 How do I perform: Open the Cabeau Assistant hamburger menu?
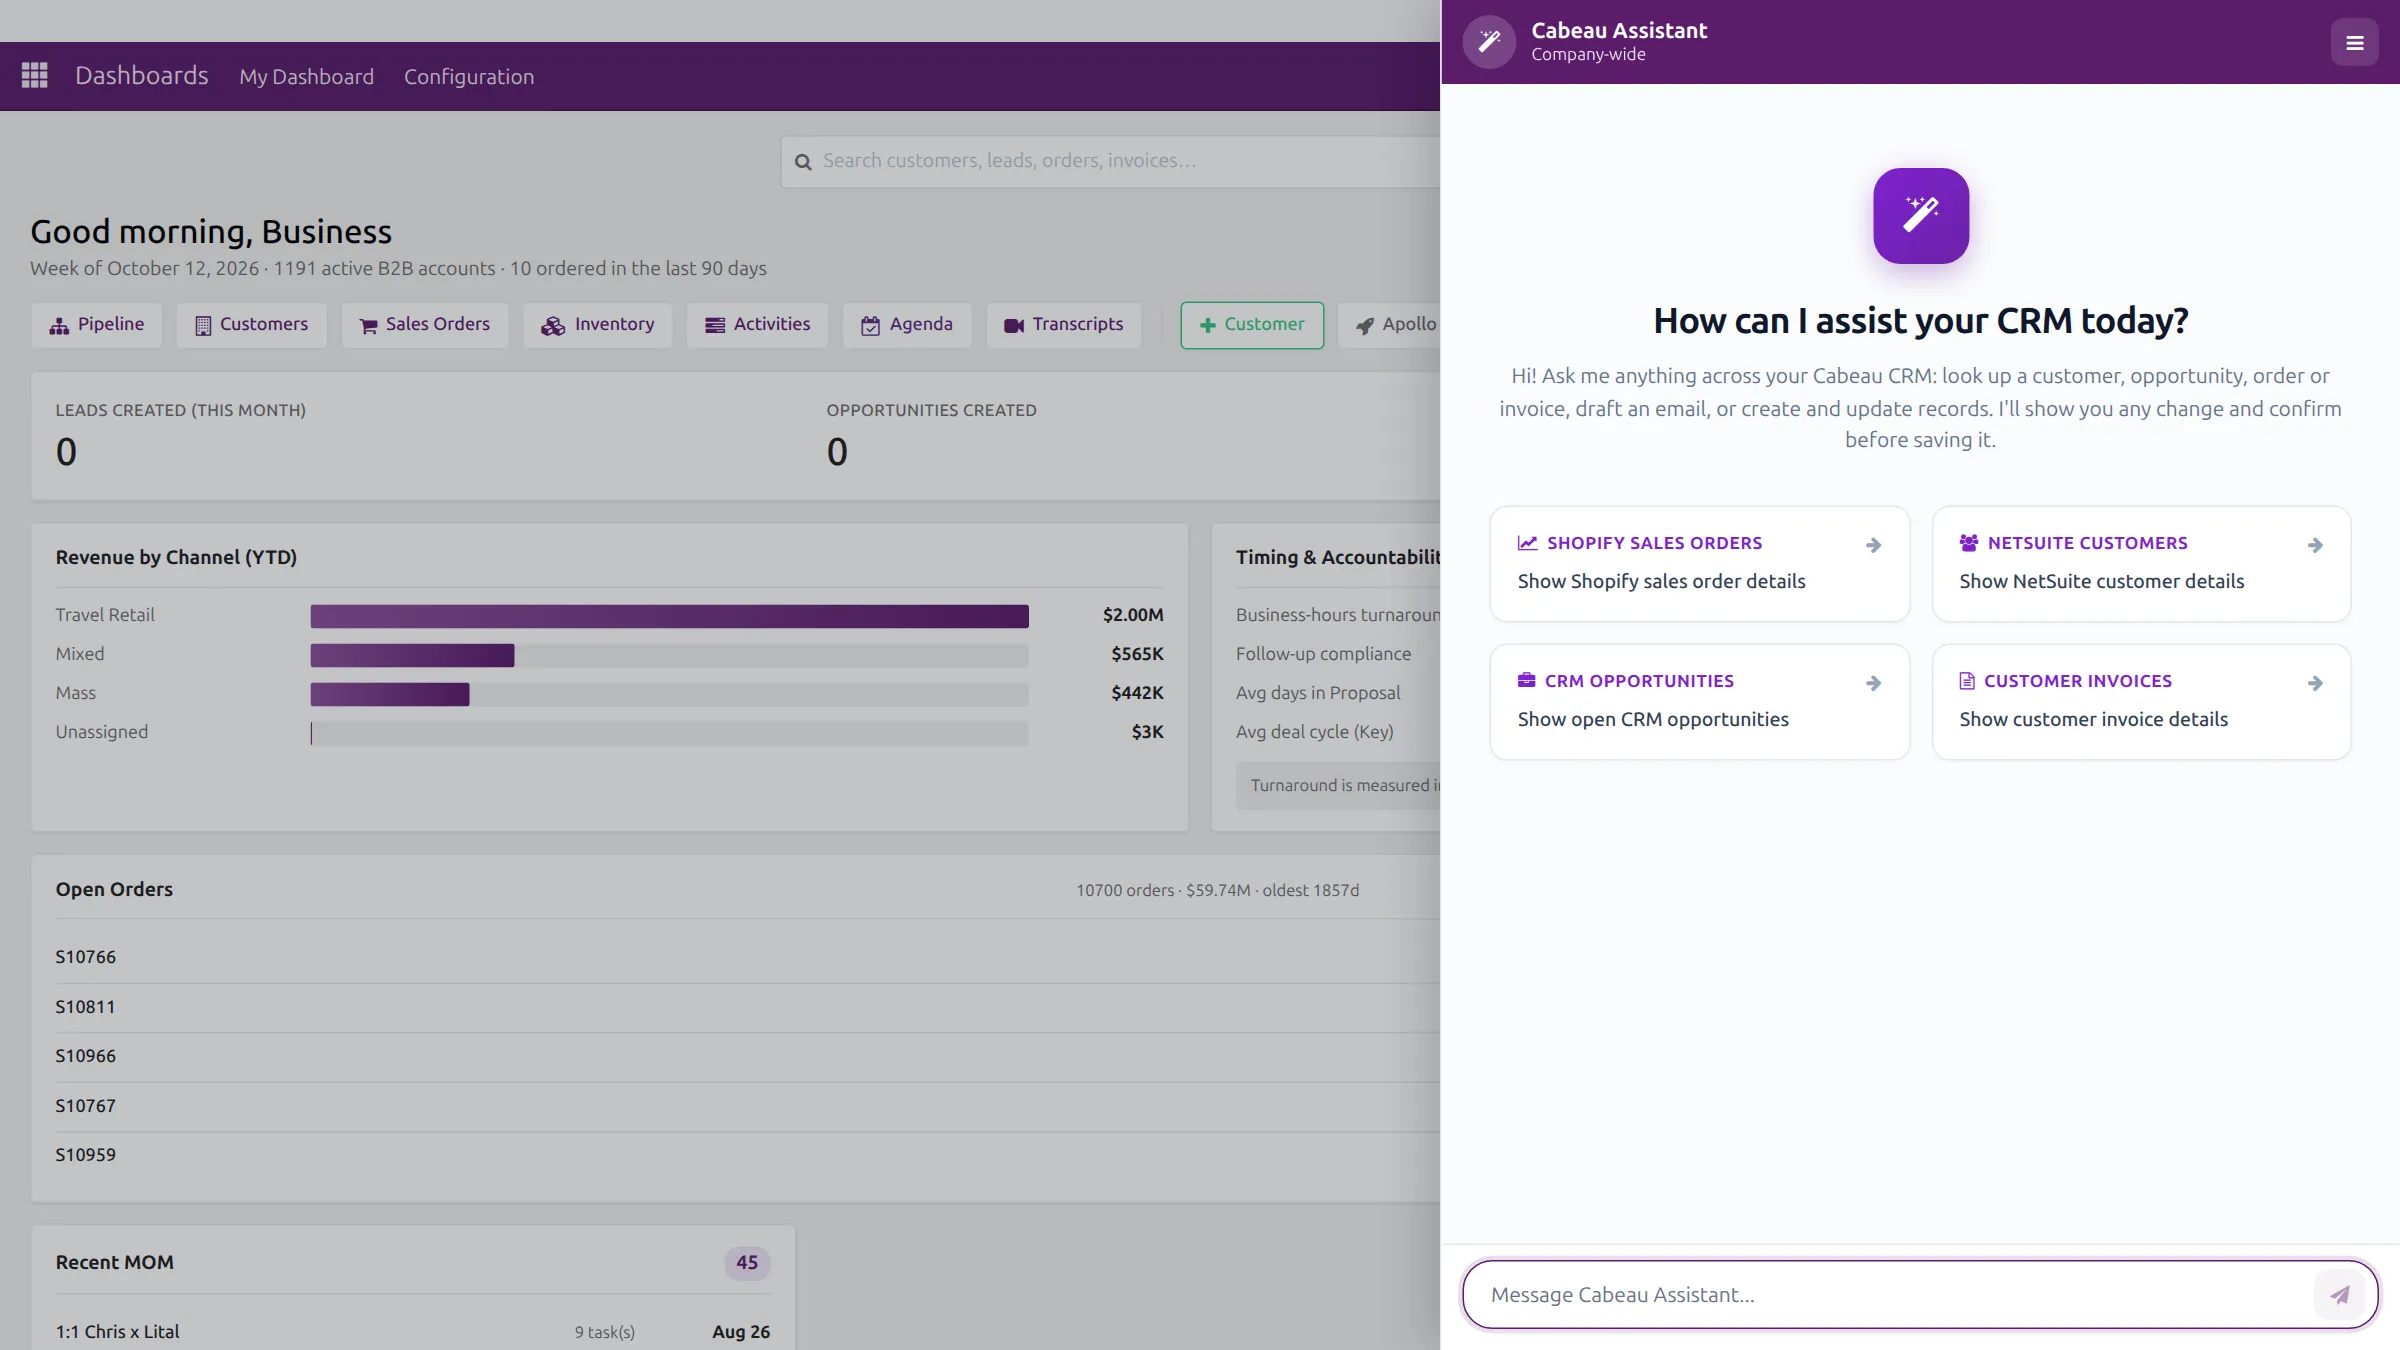coord(2354,43)
